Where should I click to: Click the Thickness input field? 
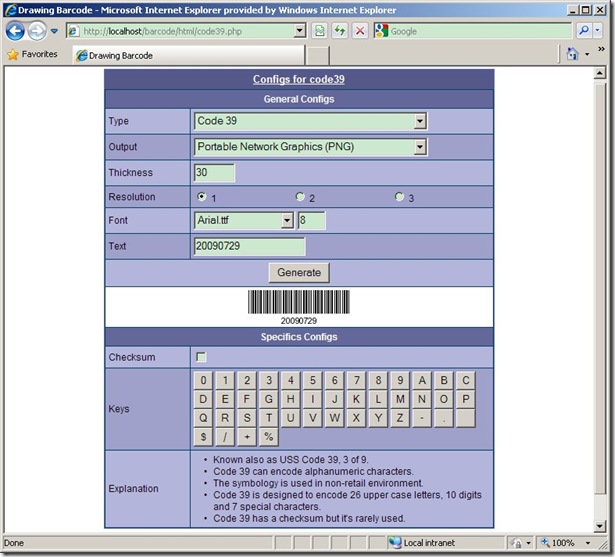tap(214, 173)
